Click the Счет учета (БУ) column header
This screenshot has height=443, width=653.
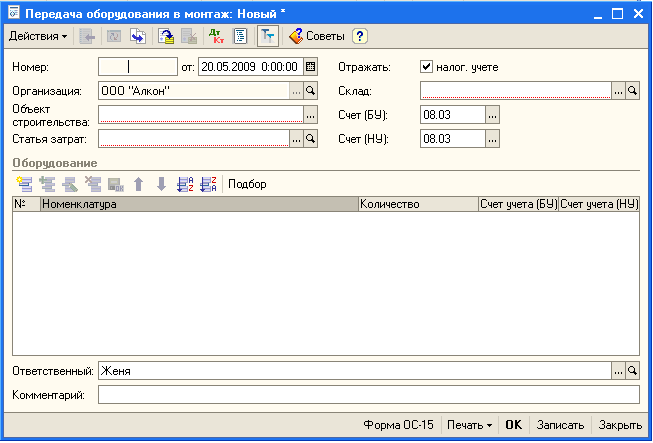518,204
